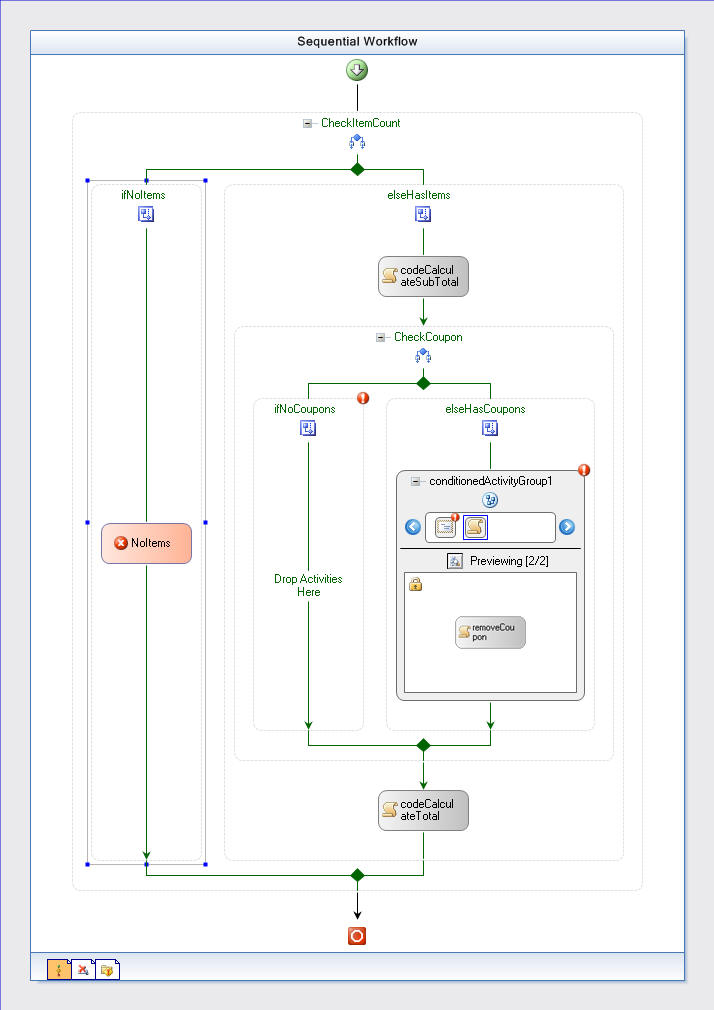Click the lock icon in preview pane

(x=416, y=585)
